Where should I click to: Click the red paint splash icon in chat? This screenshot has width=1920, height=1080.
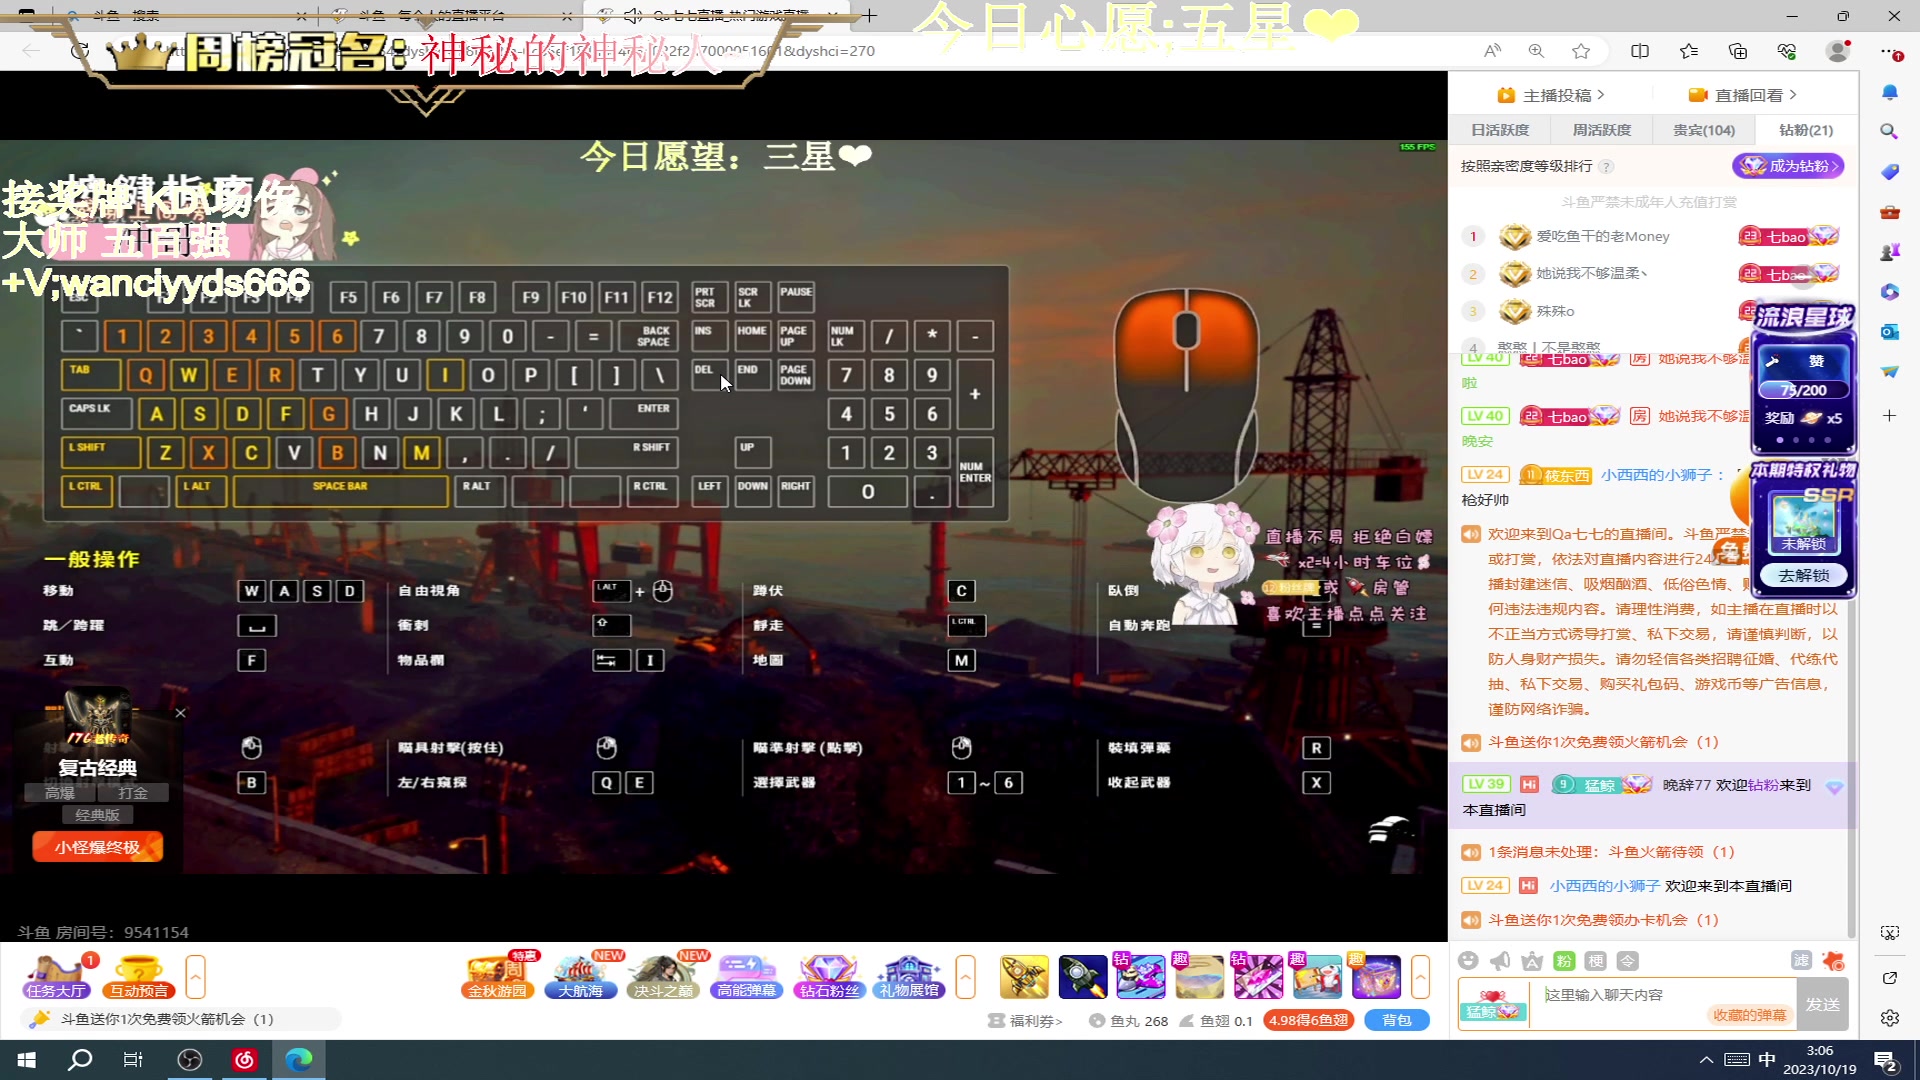[1833, 961]
